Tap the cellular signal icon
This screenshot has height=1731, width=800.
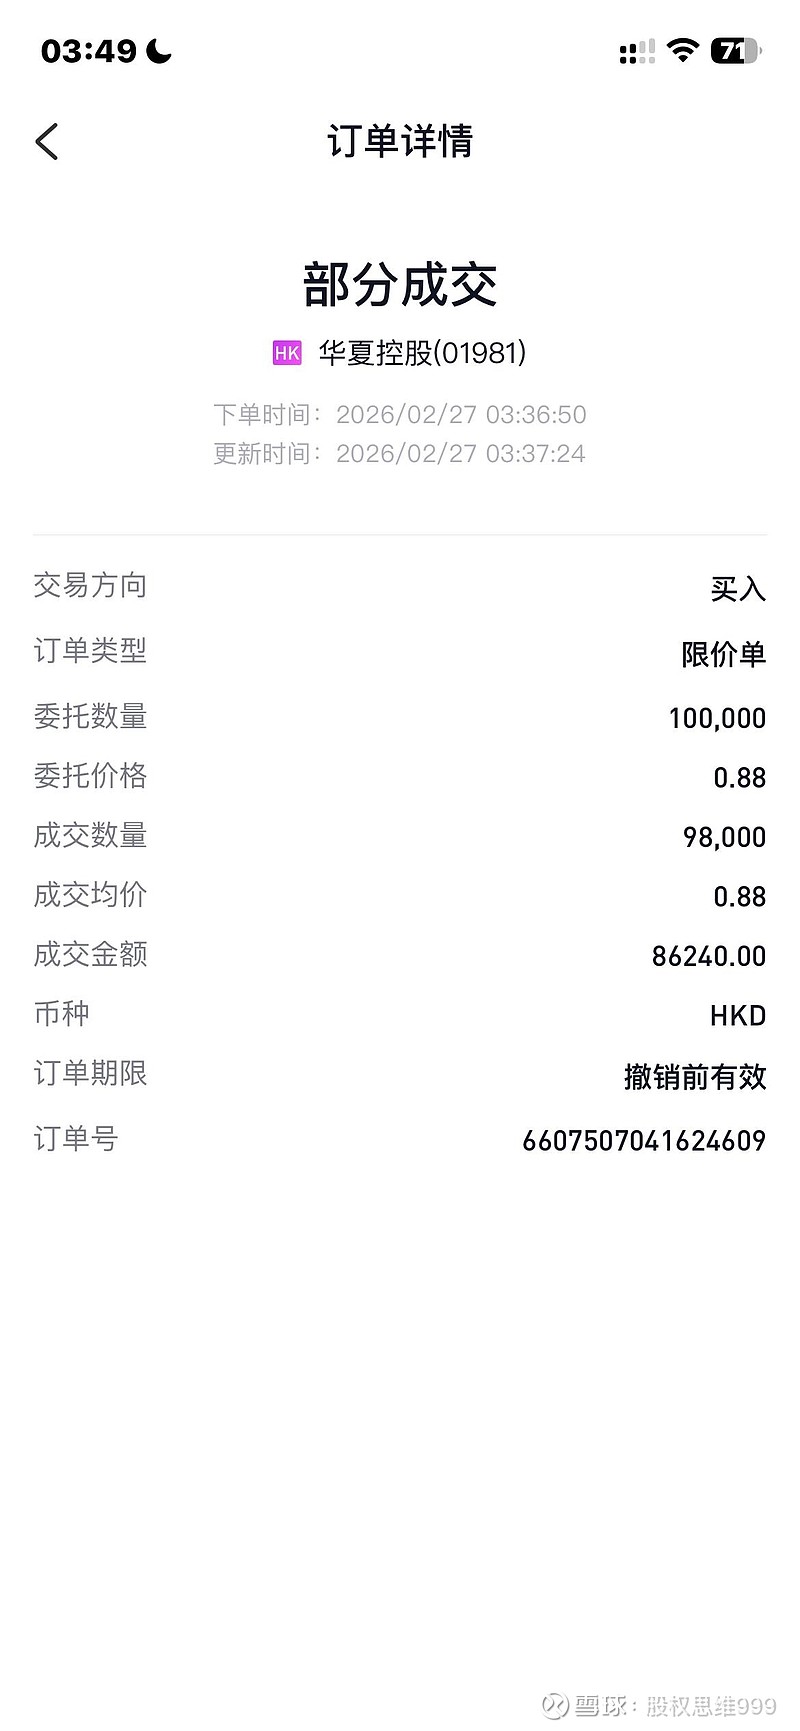637,51
